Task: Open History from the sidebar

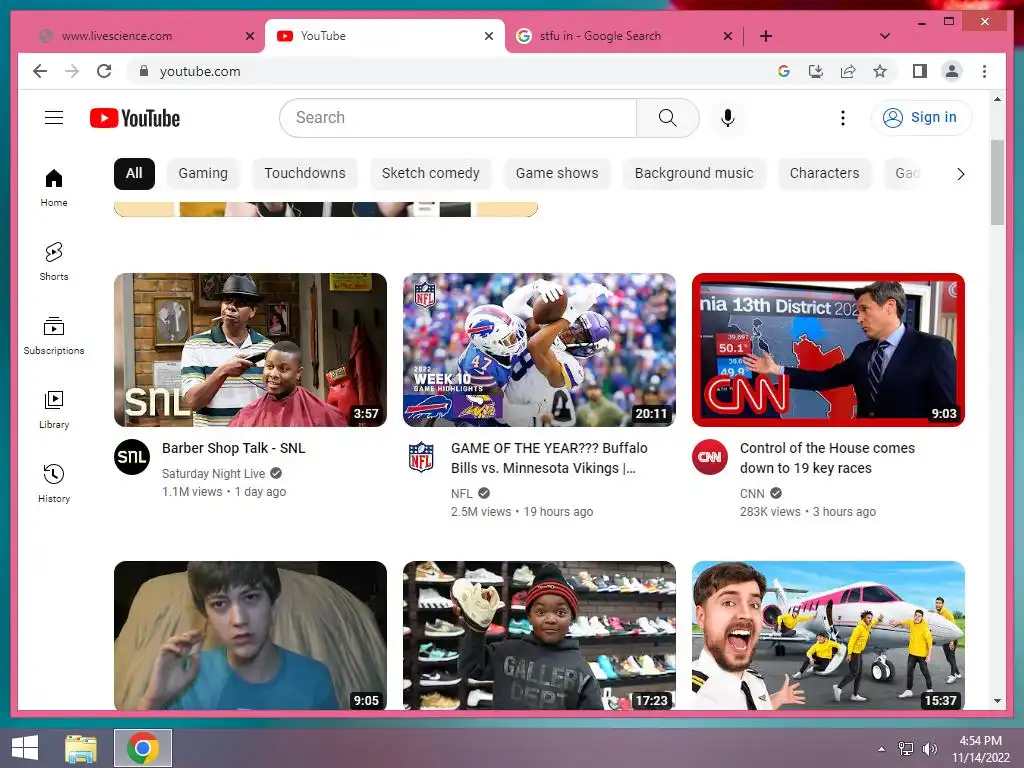Action: 54,483
